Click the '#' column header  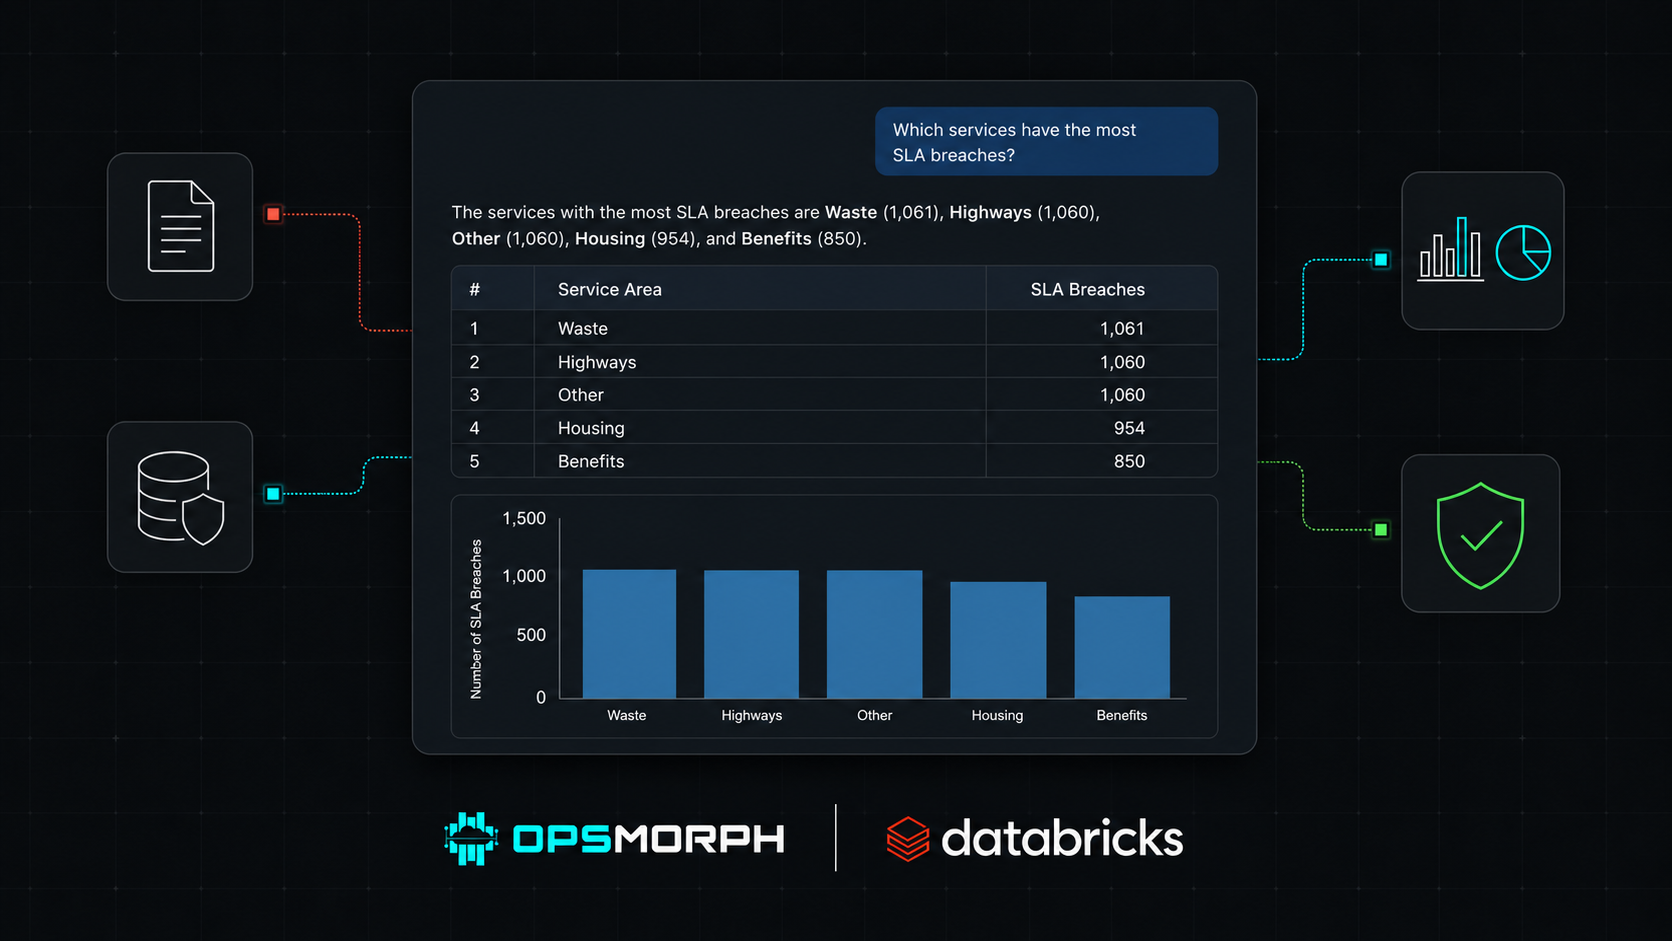coord(475,290)
